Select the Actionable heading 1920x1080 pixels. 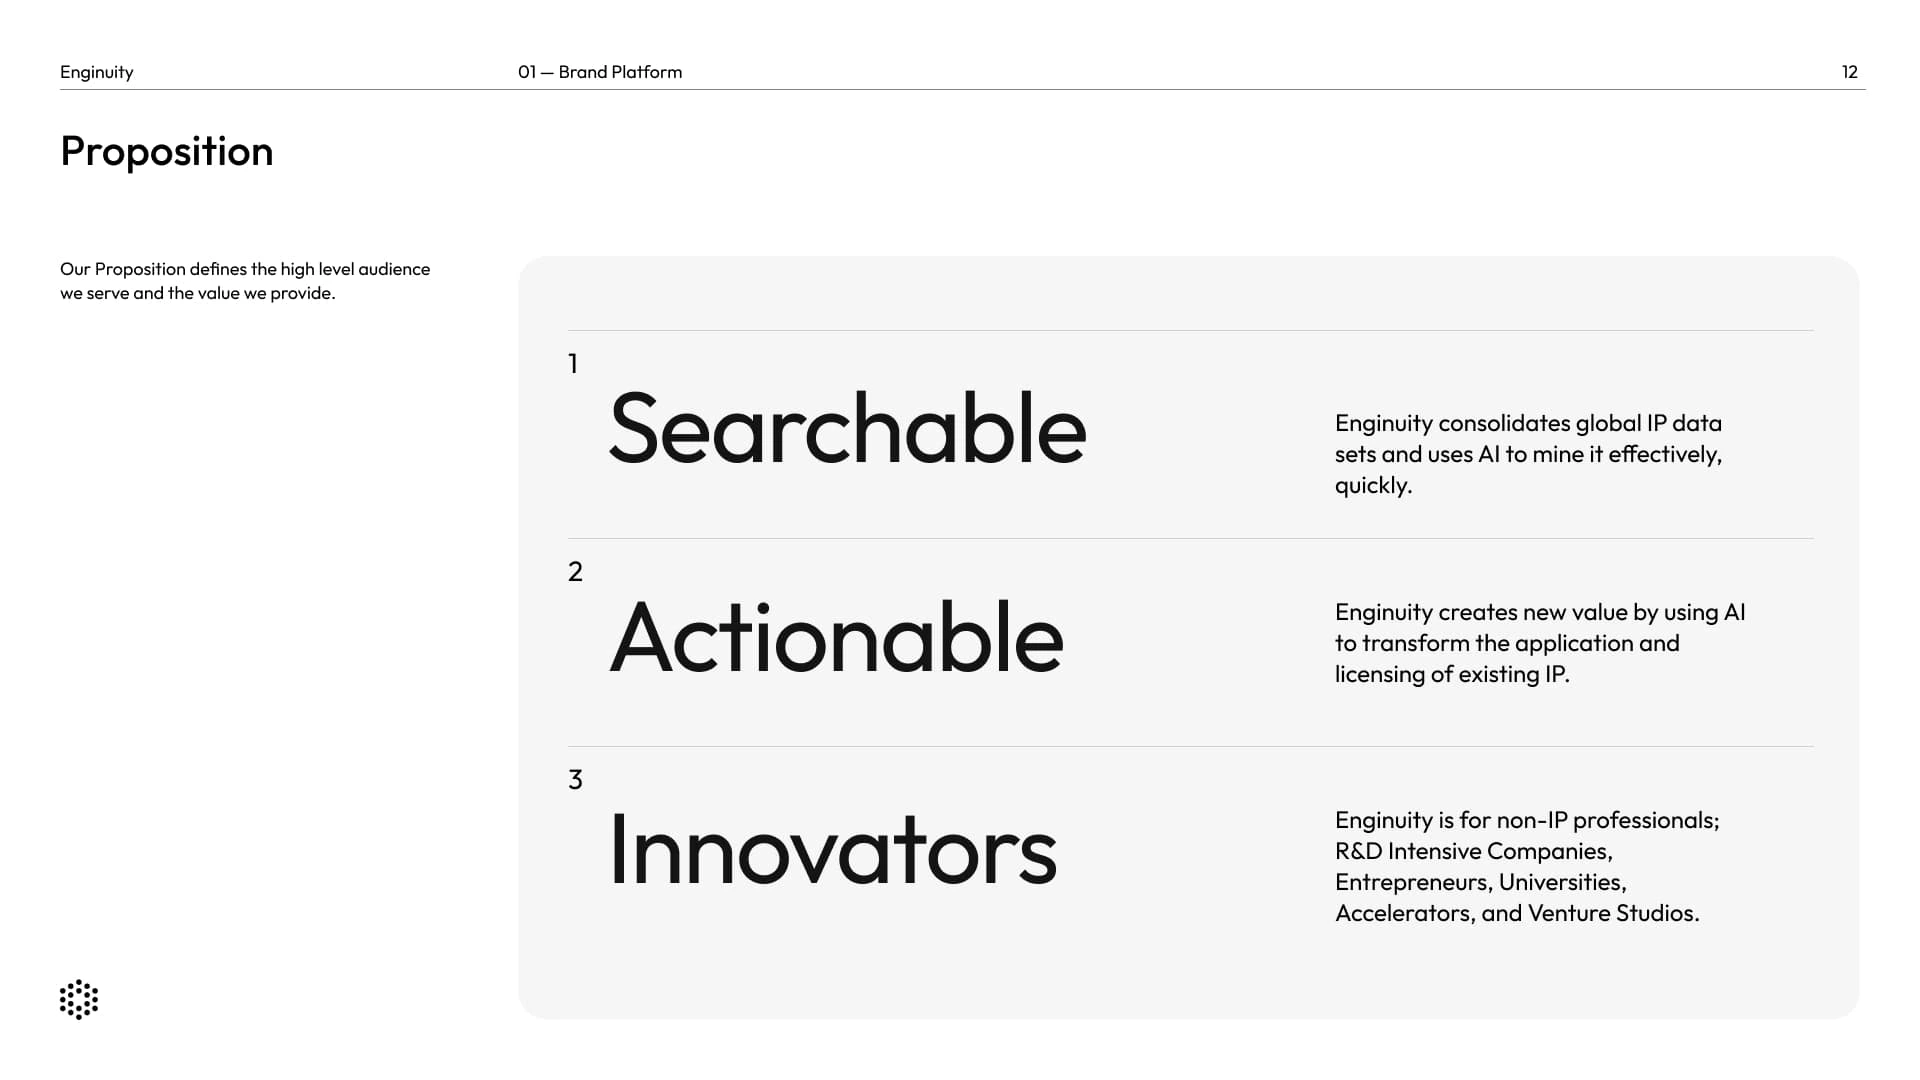pos(836,637)
